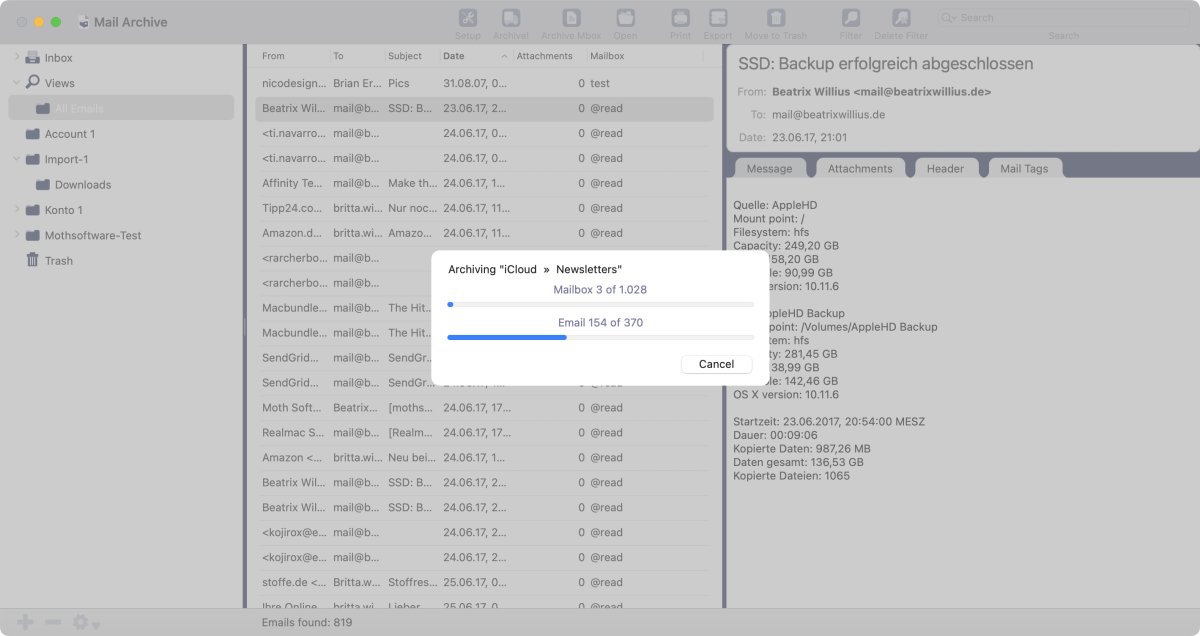This screenshot has height=636, width=1200.
Task: Sort emails by the Date column header
Action: [468, 56]
